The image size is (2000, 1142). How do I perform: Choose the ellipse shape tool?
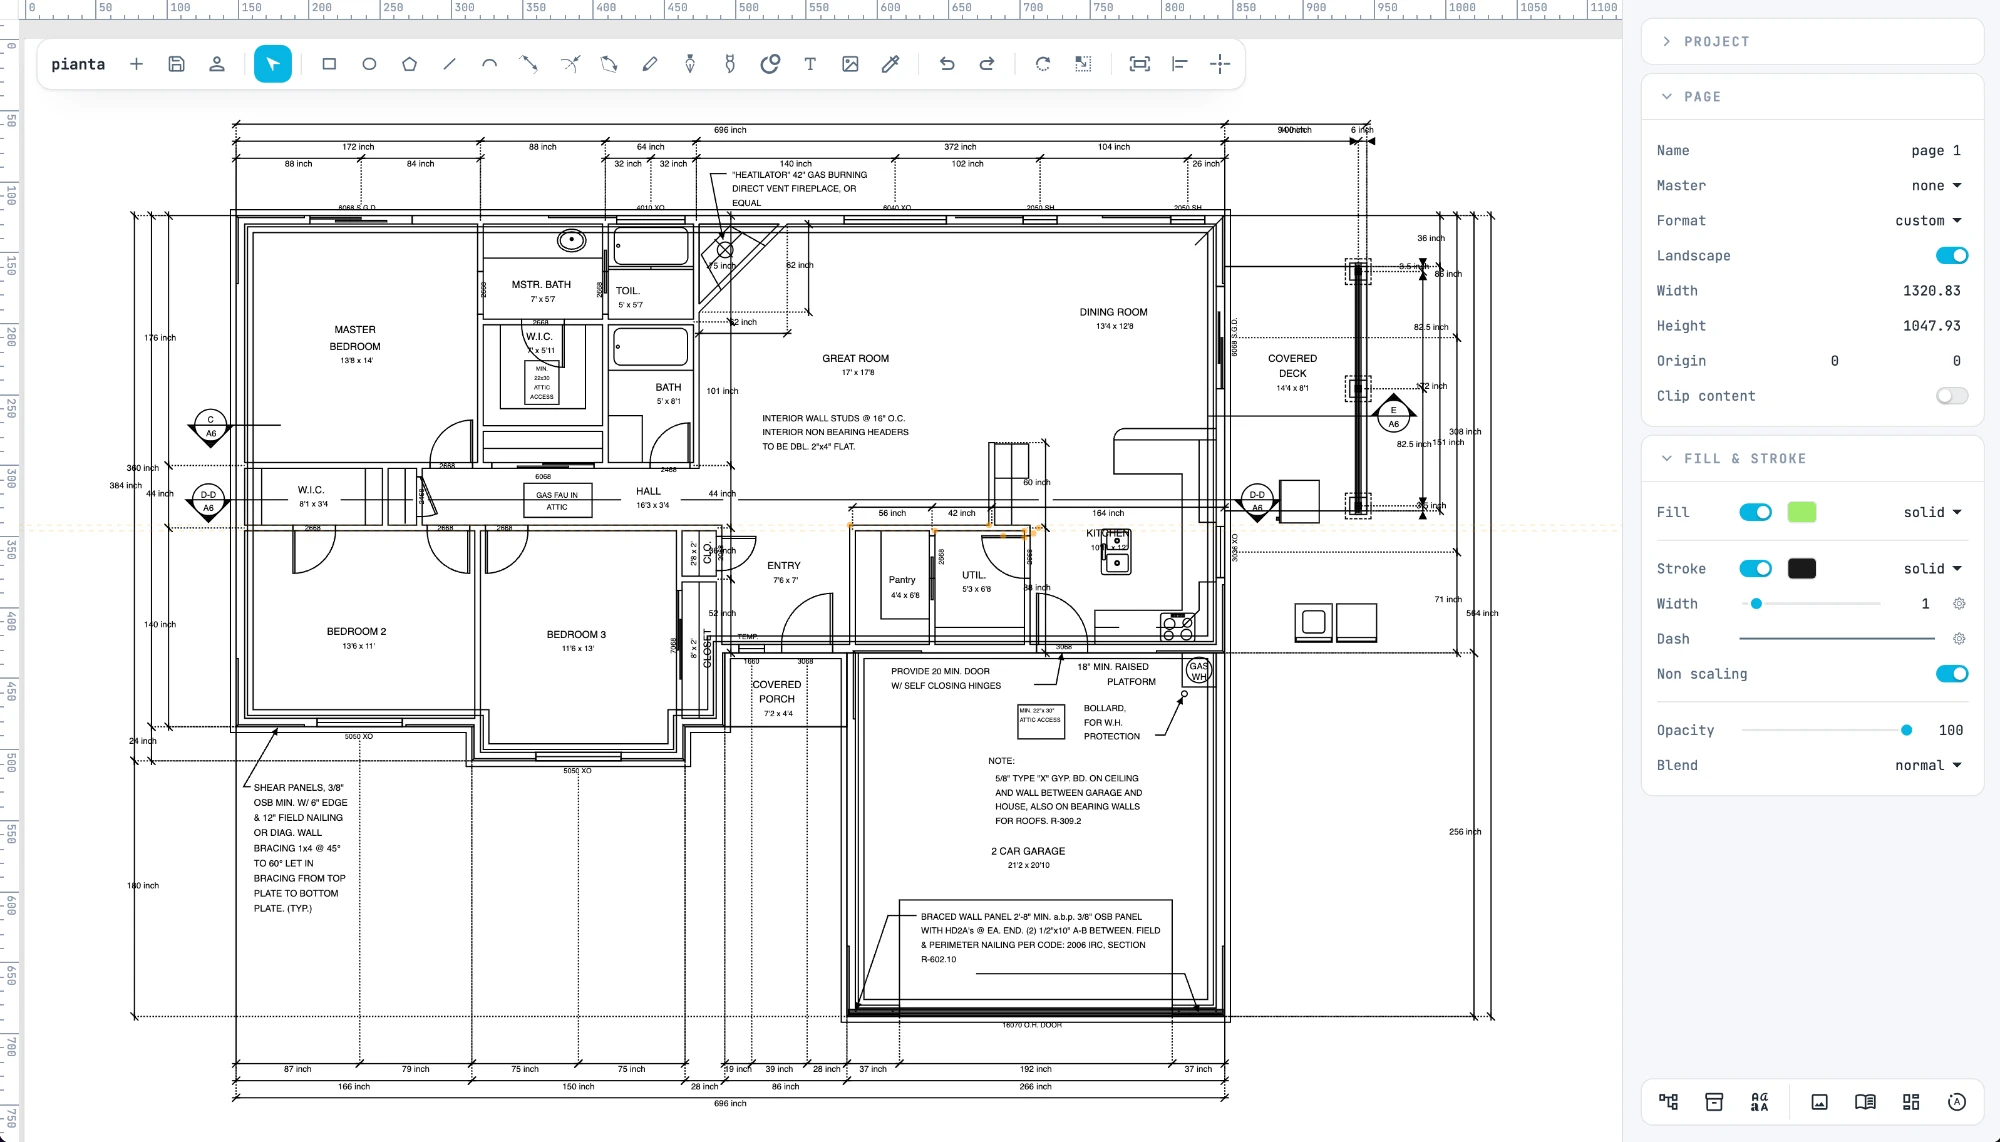click(369, 64)
